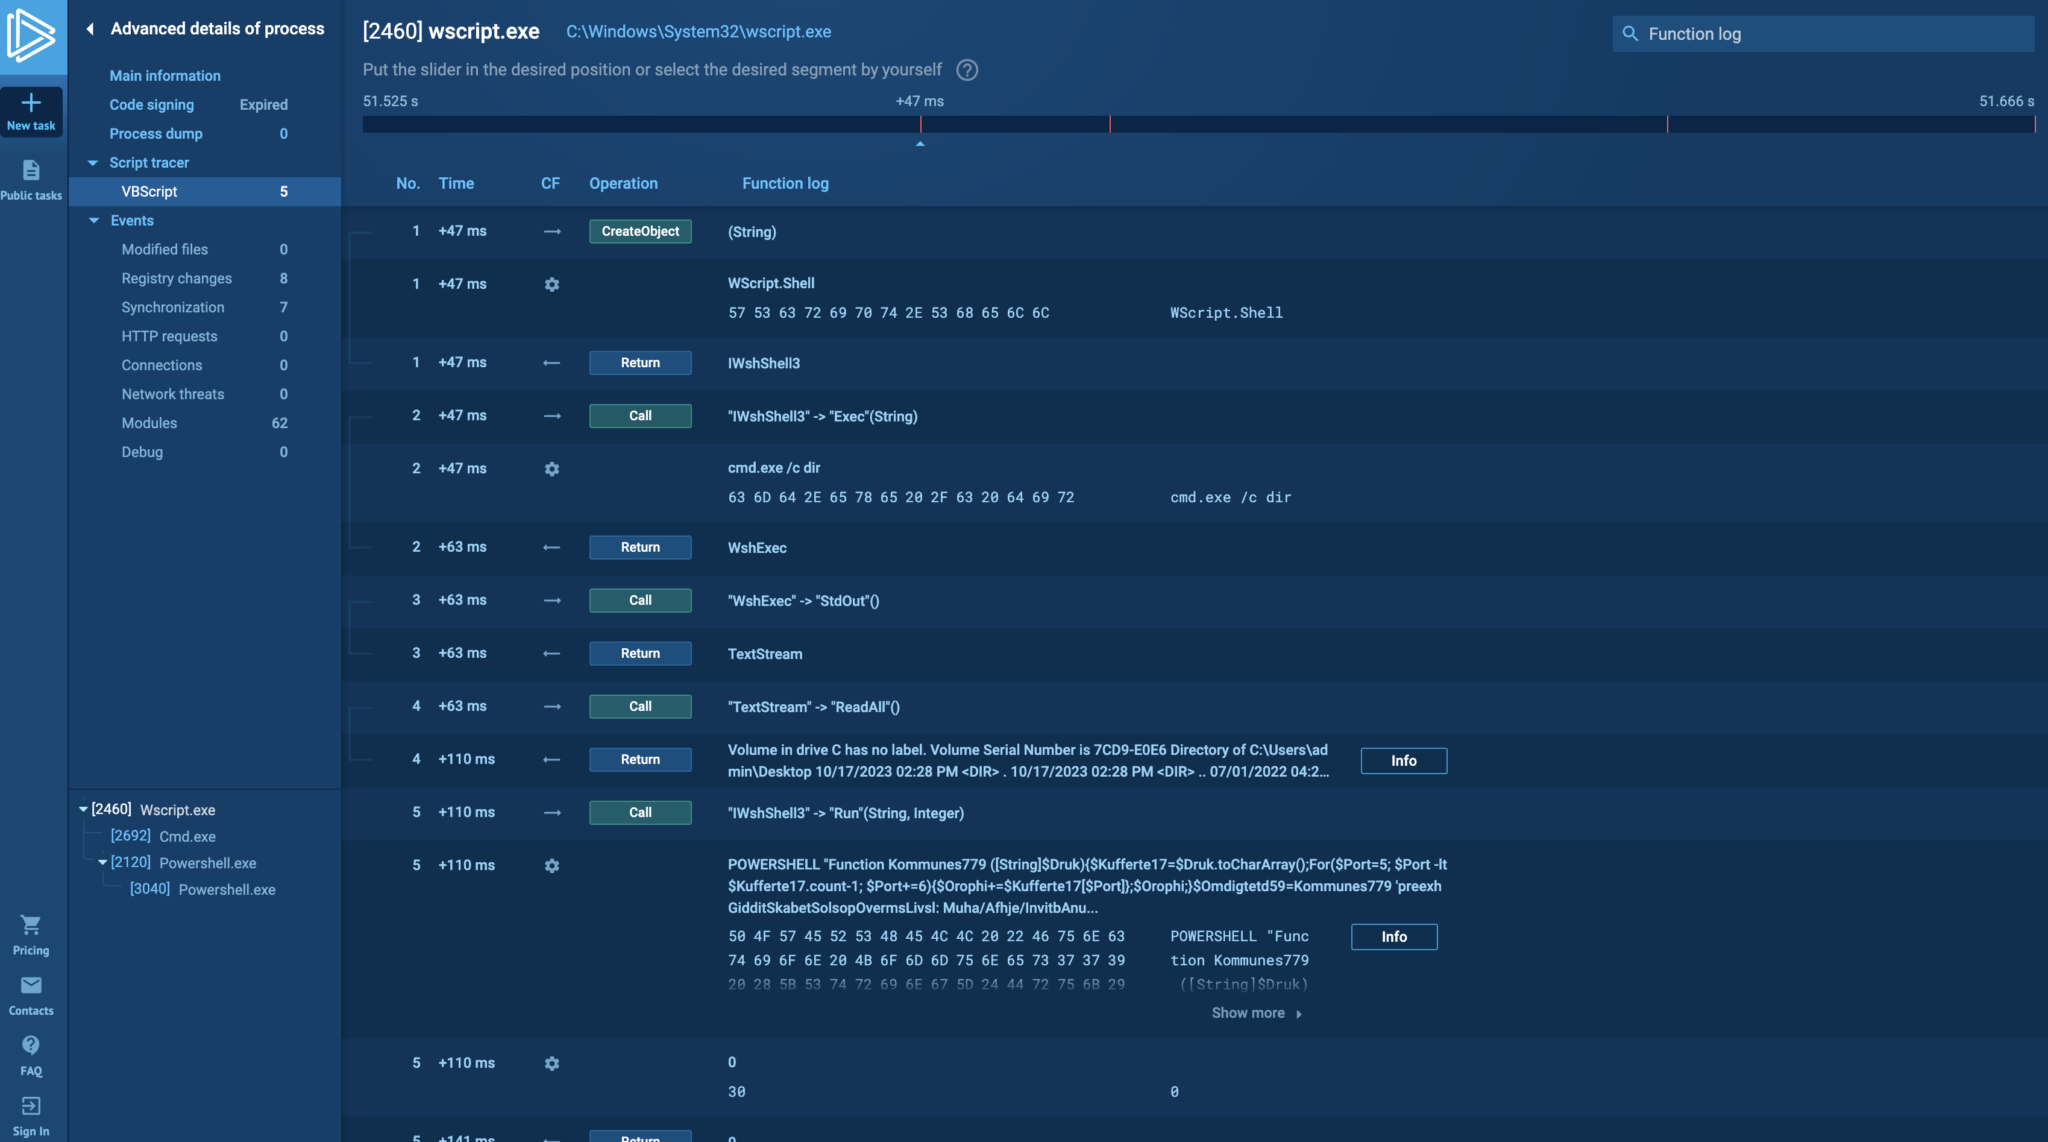The image size is (2048, 1142).
Task: Click the back arrow beside Advanced details
Action: 90,29
